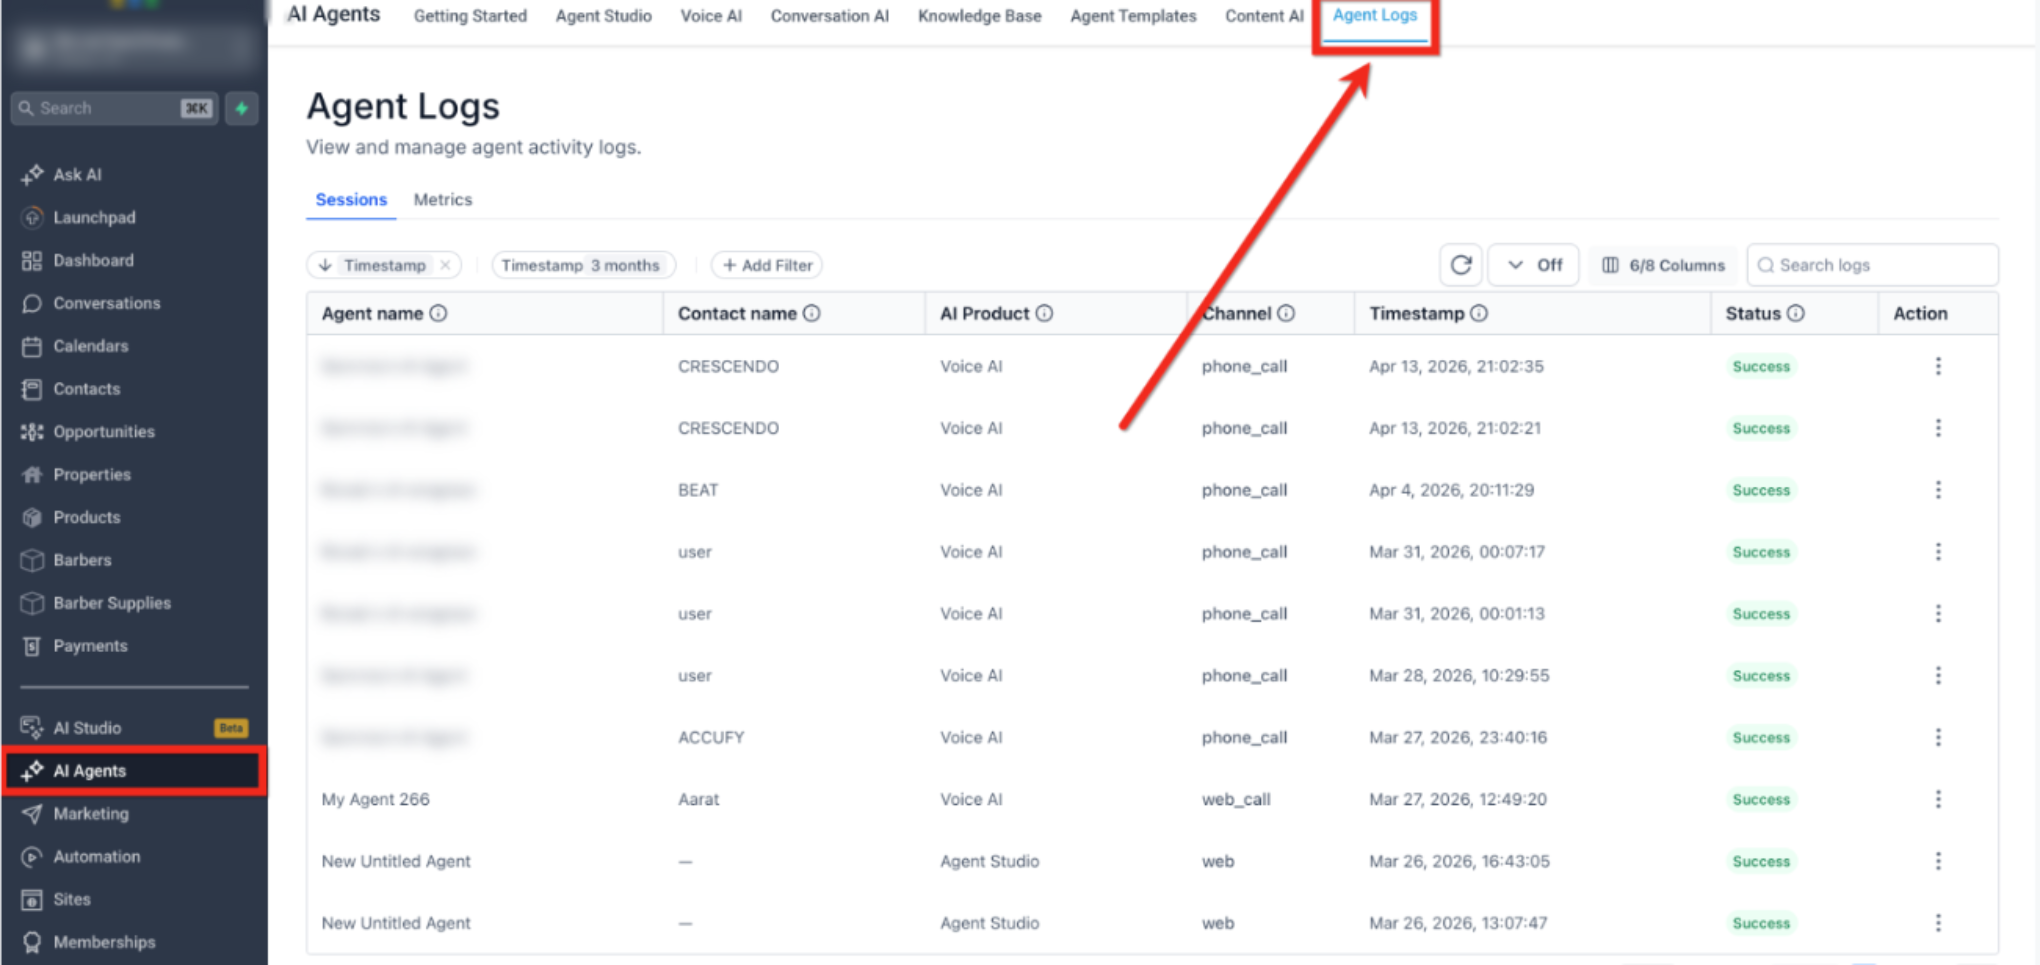Remove the Timestamp sort chip
2040x965 pixels.
coord(445,265)
